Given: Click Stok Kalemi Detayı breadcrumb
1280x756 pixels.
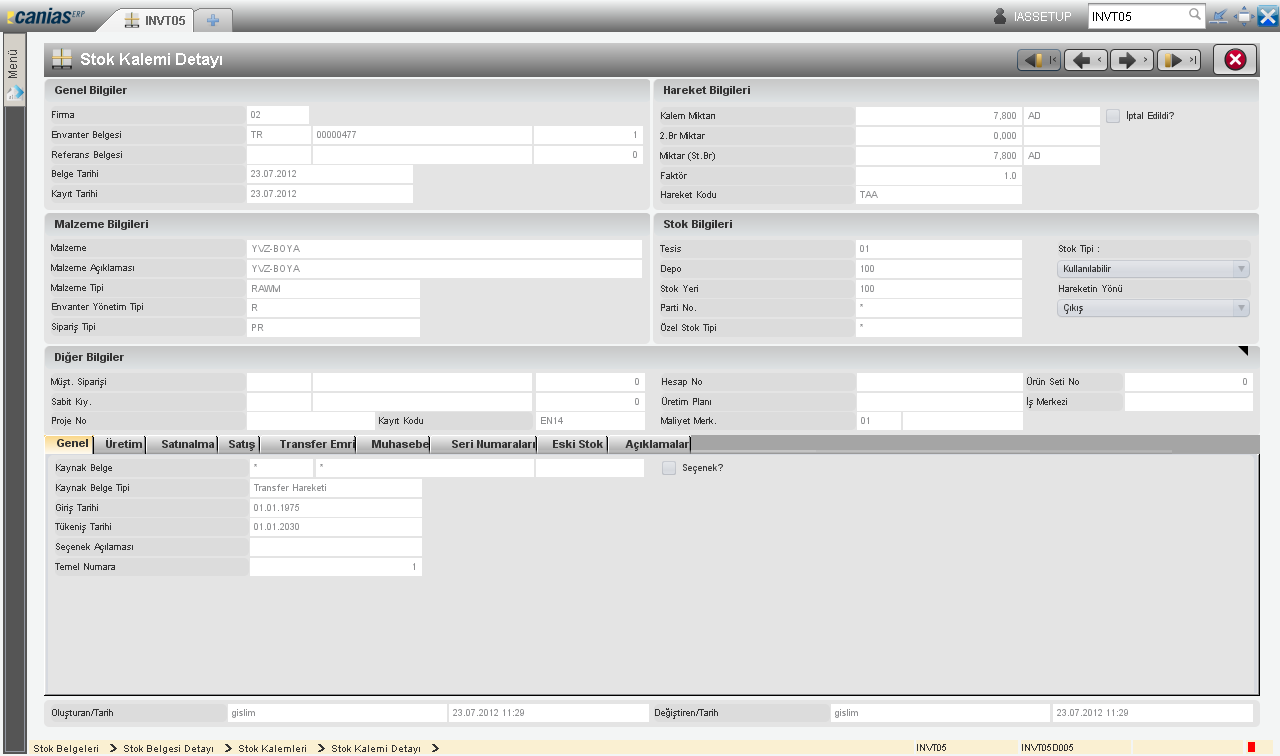Looking at the screenshot, I should [x=376, y=748].
